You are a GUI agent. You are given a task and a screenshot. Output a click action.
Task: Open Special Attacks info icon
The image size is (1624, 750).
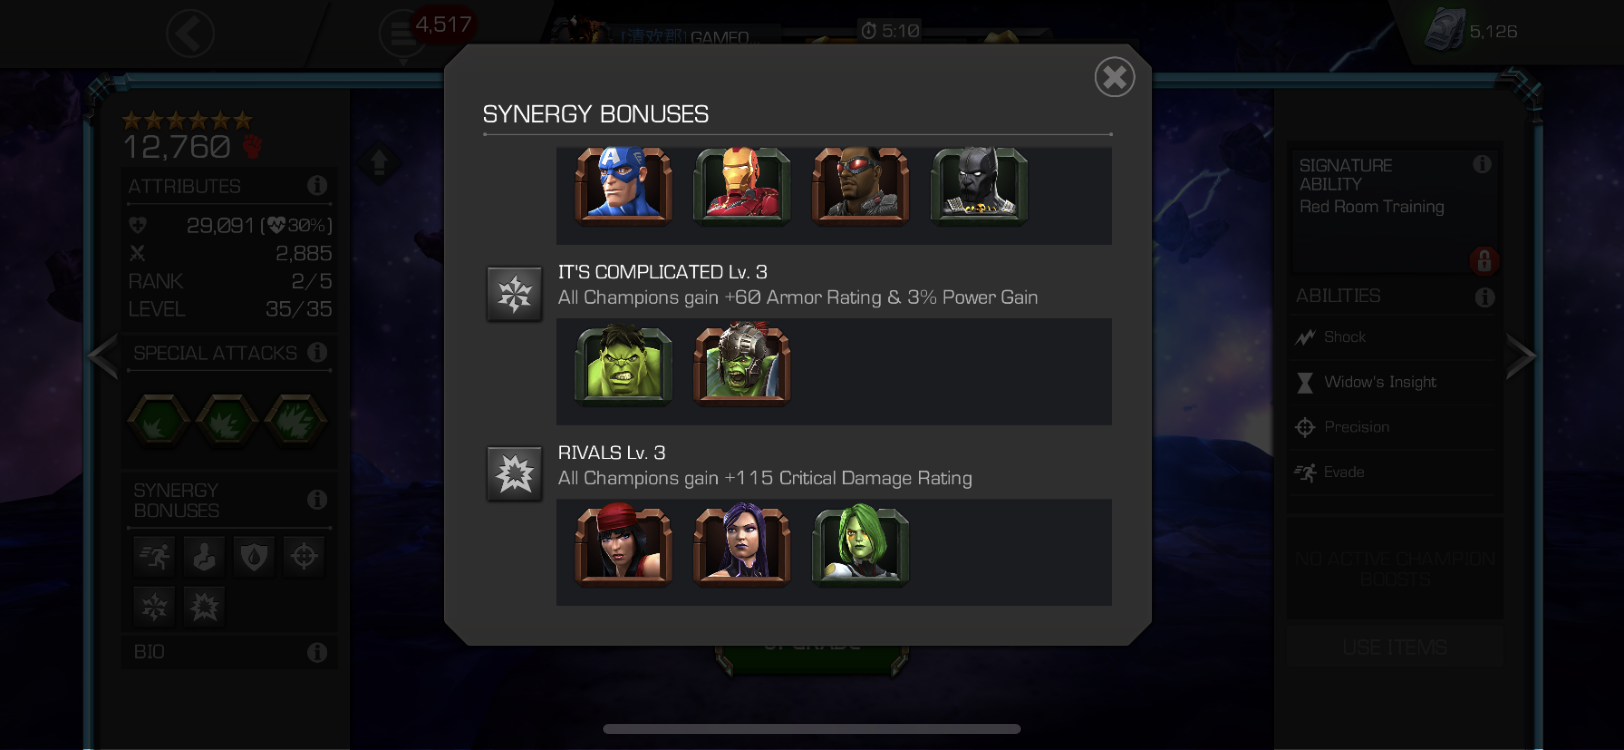click(317, 352)
